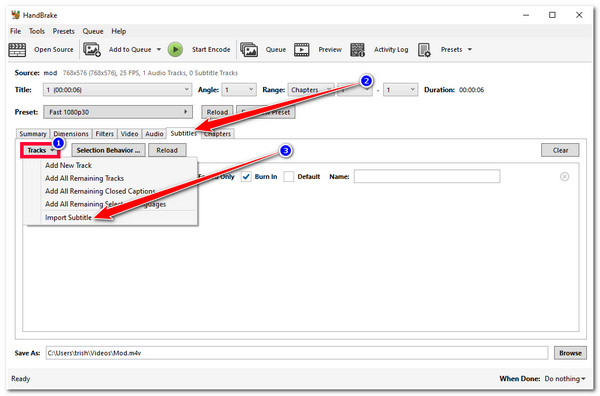Click the Save As path field
Viewport: 600px width, 396px height.
click(297, 353)
